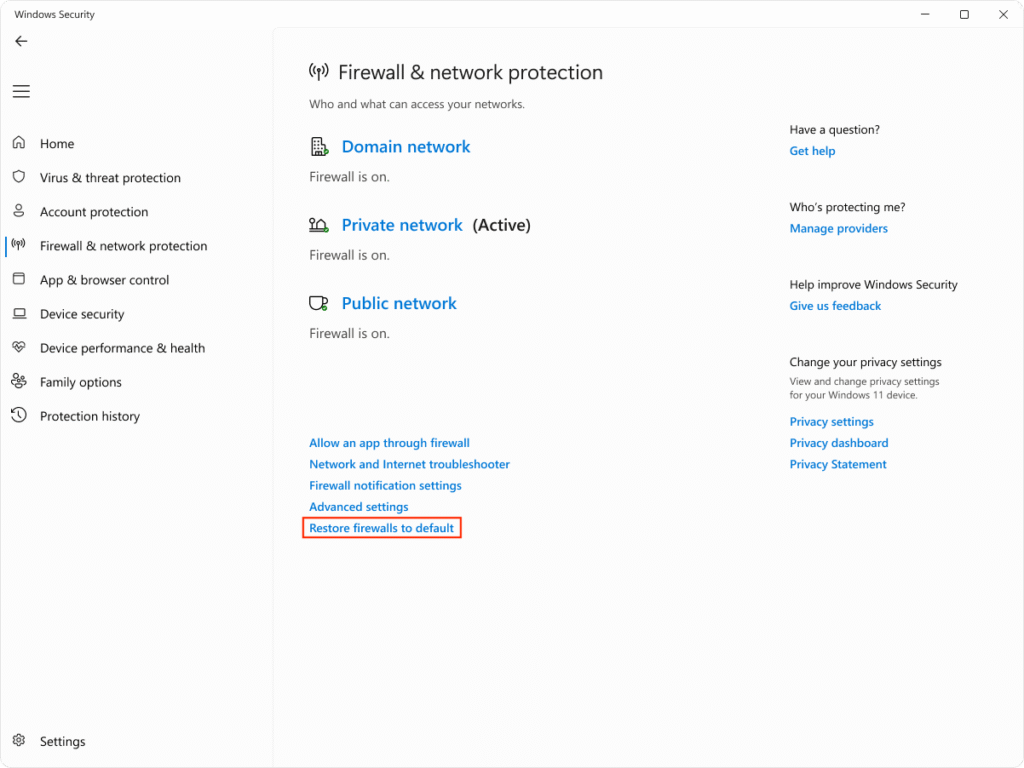Go back using the arrow at top left
This screenshot has width=1024, height=768.
tap(21, 41)
